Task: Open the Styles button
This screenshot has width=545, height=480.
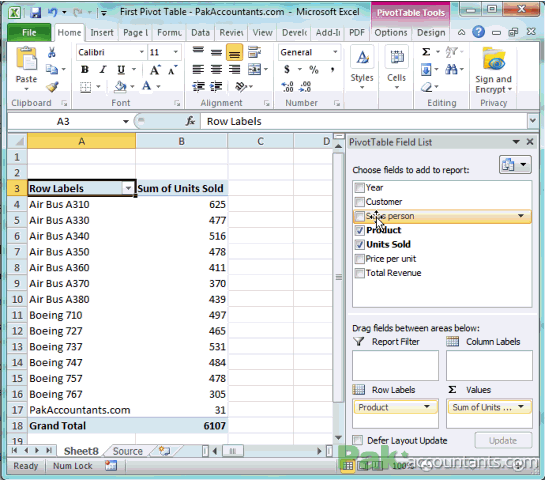Action: click(362, 68)
